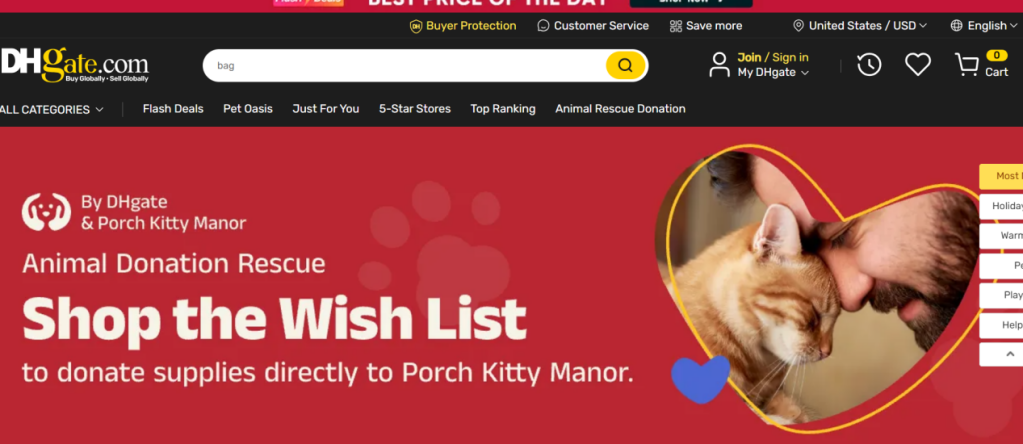Click the back-to-top arrow in side panel
Image resolution: width=1023 pixels, height=444 pixels.
(1010, 354)
